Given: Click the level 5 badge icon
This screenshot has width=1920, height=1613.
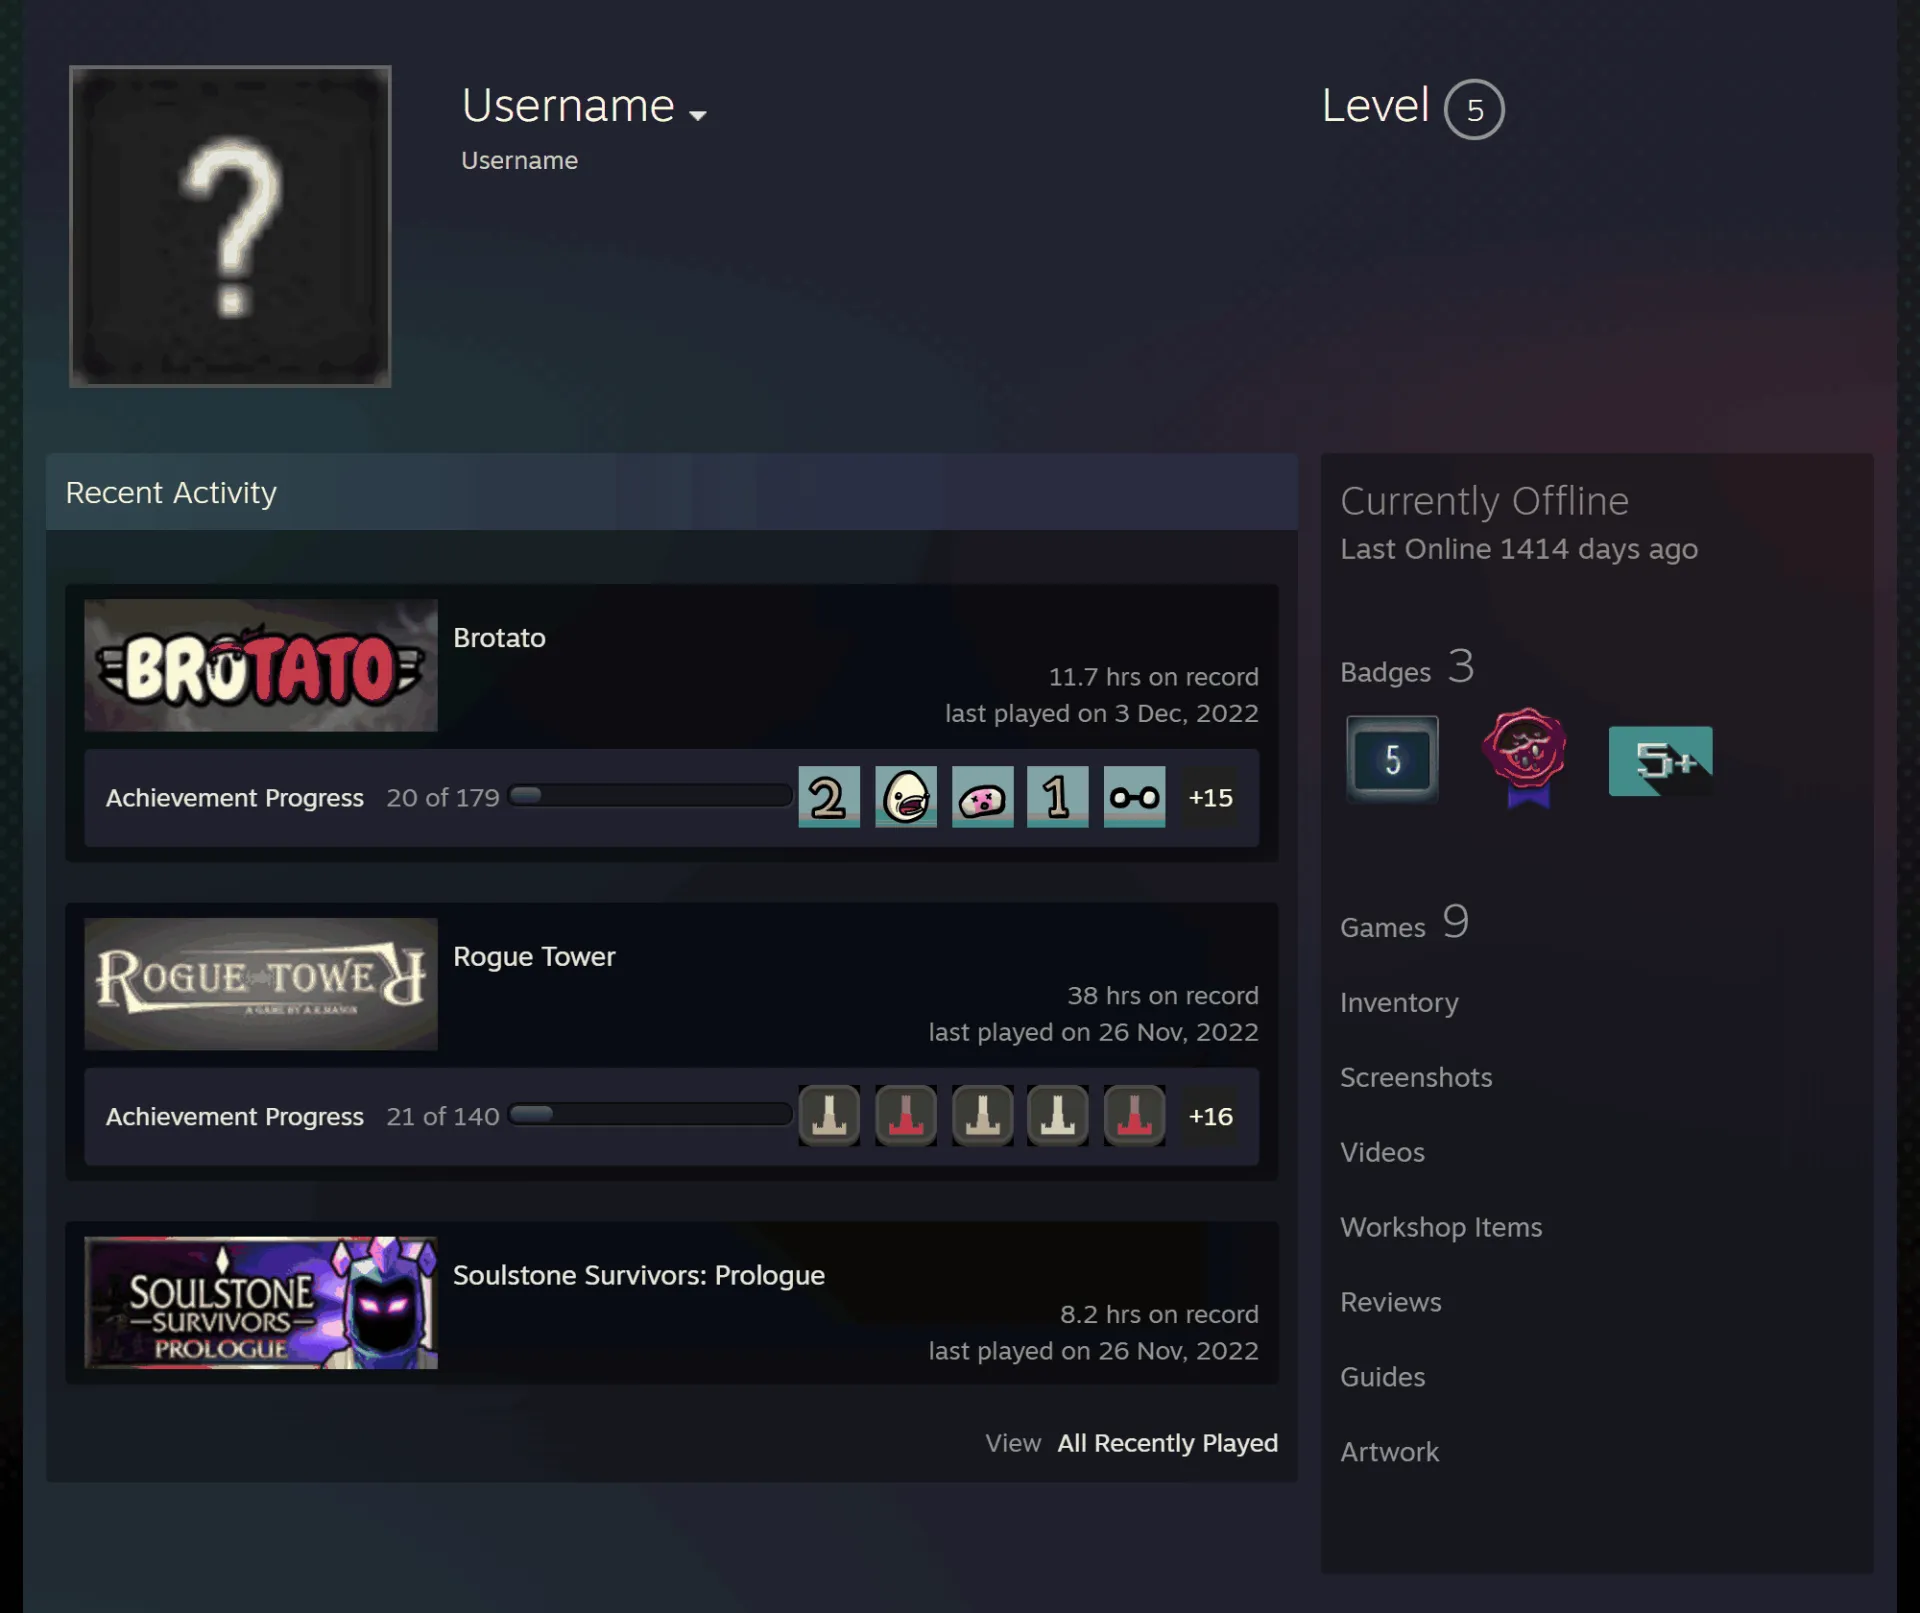Looking at the screenshot, I should tap(1392, 760).
